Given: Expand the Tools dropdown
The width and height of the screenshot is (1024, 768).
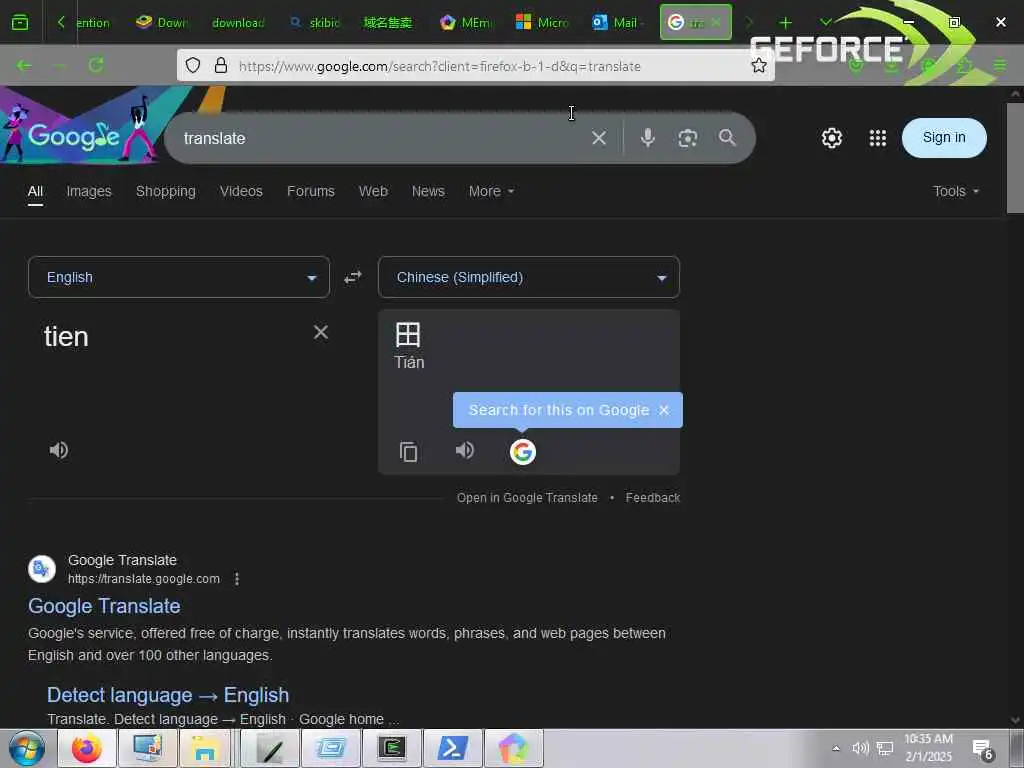Looking at the screenshot, I should [955, 191].
